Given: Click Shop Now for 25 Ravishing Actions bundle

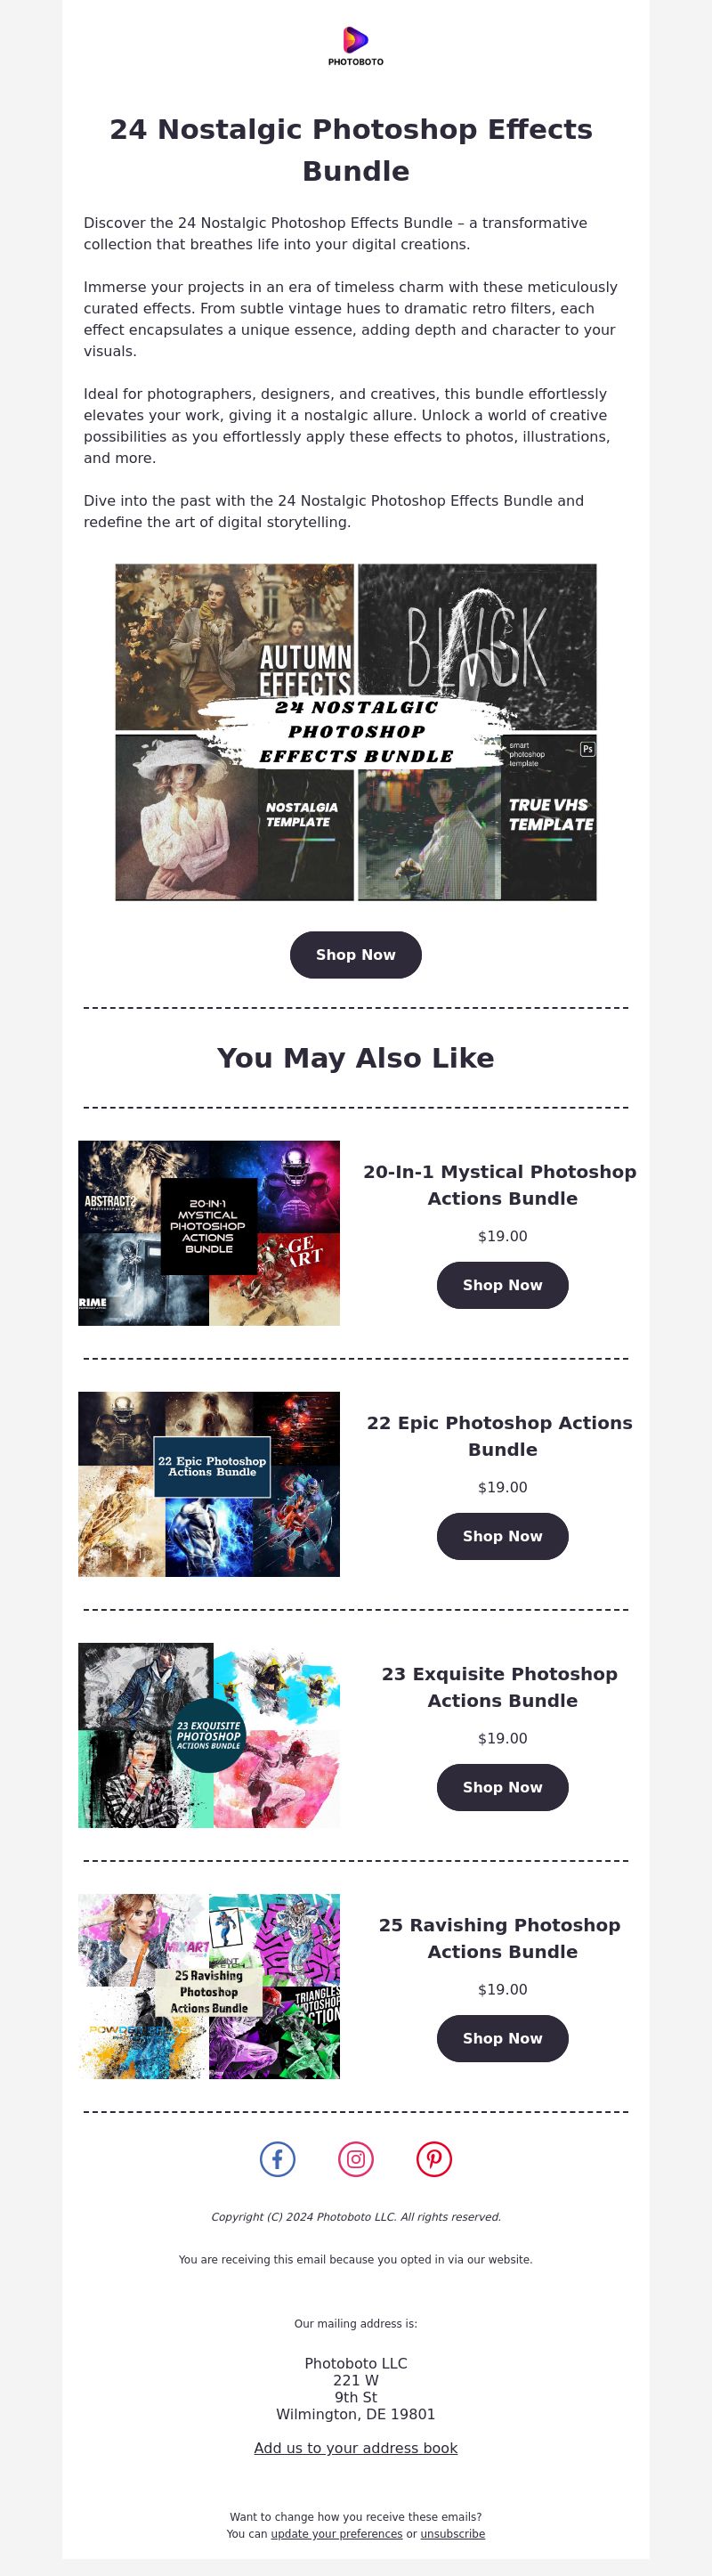Looking at the screenshot, I should click(x=502, y=2038).
